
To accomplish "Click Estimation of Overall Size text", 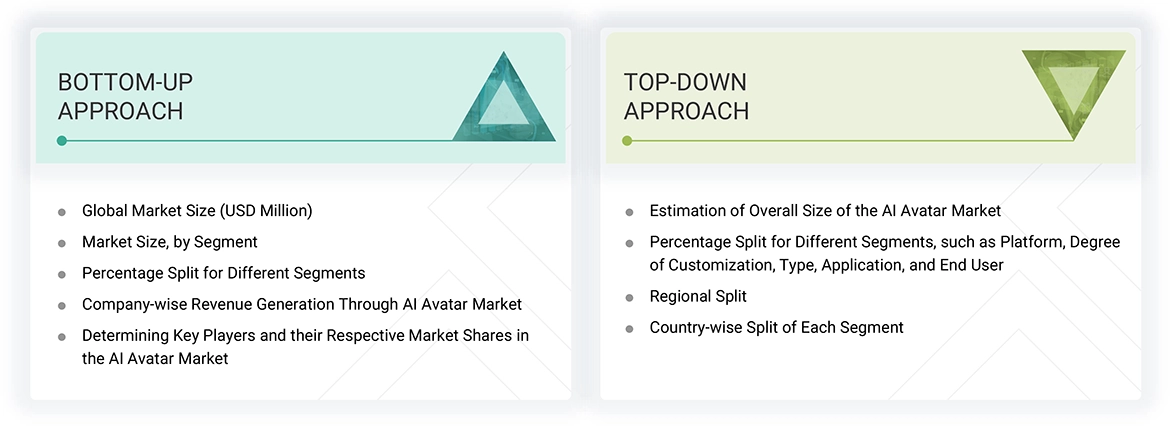I will point(825,211).
